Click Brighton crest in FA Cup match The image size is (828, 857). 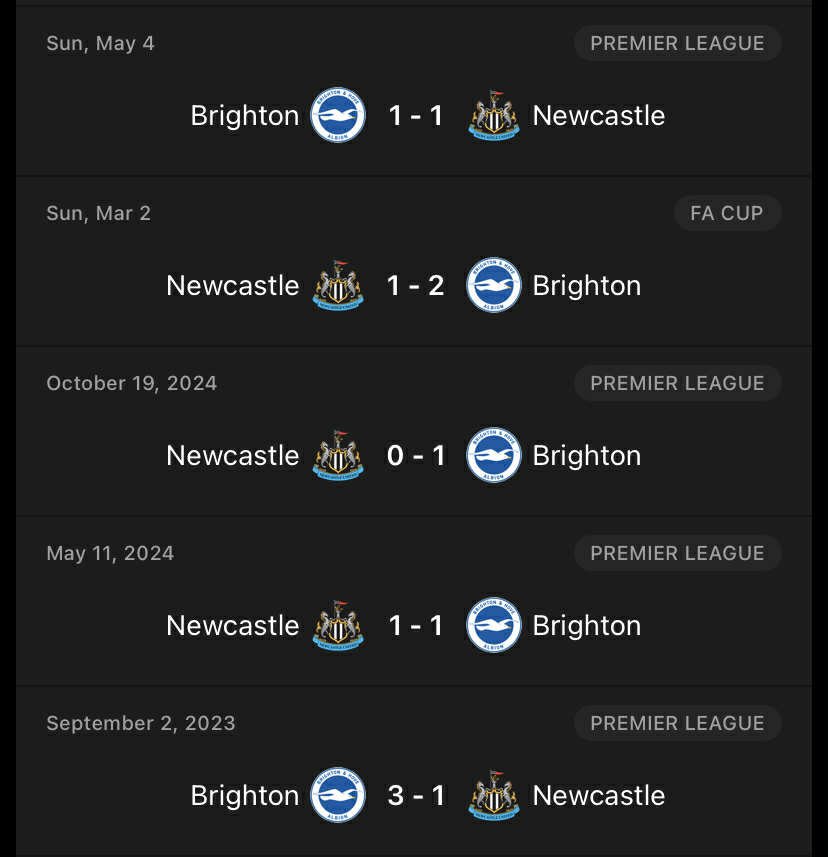tap(494, 285)
